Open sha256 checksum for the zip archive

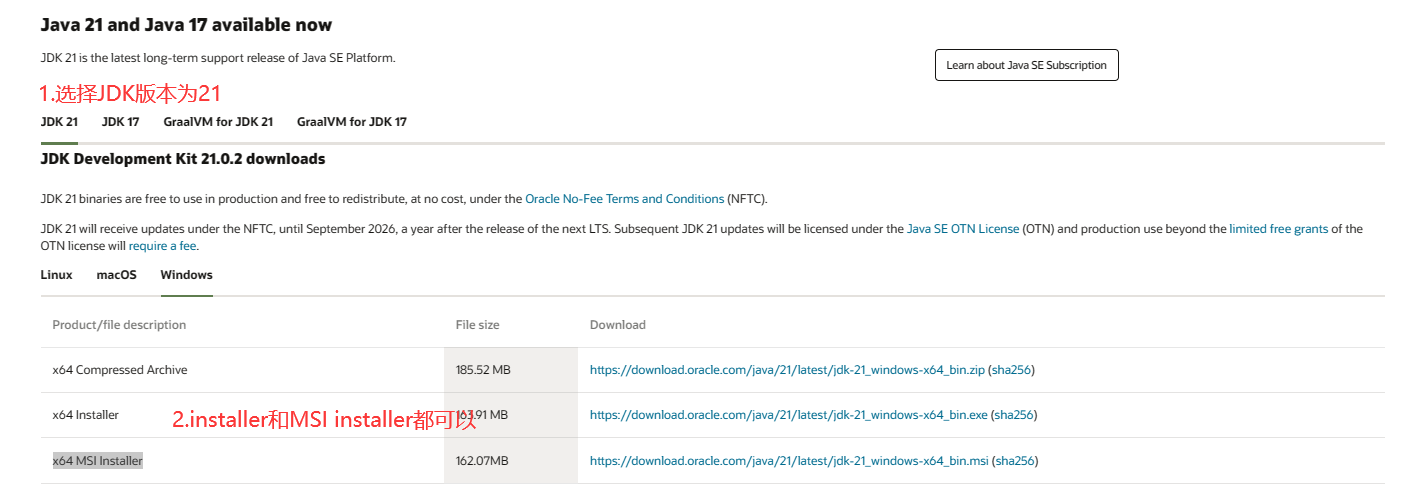click(x=1011, y=370)
